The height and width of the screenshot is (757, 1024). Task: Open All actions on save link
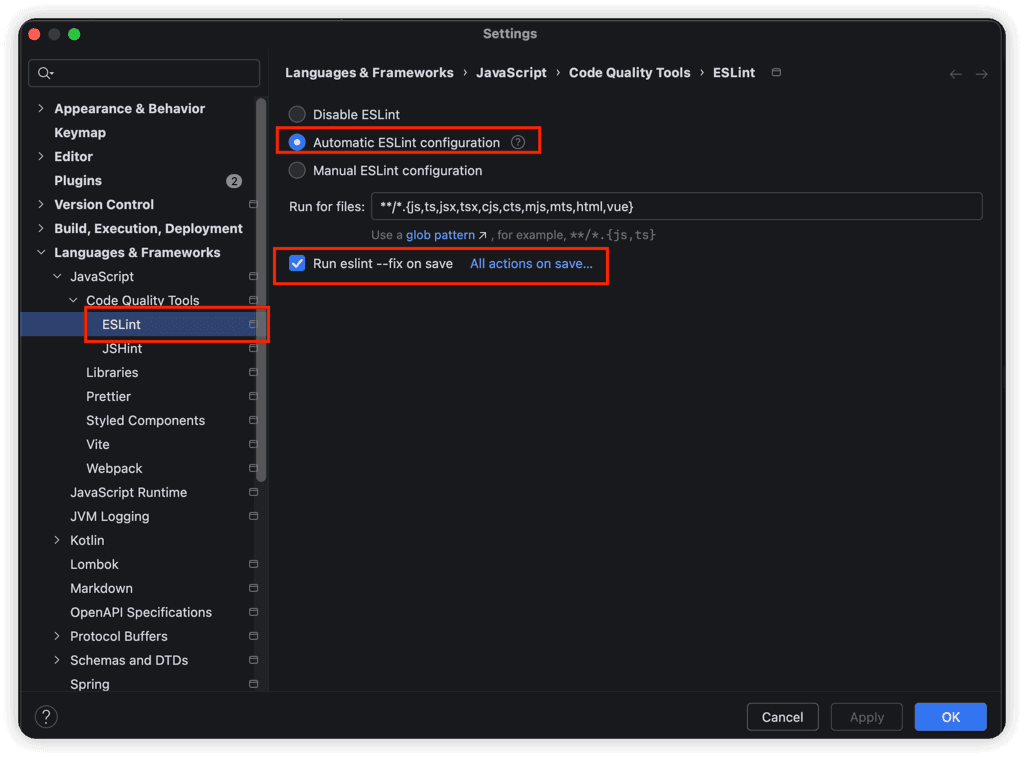click(x=532, y=263)
